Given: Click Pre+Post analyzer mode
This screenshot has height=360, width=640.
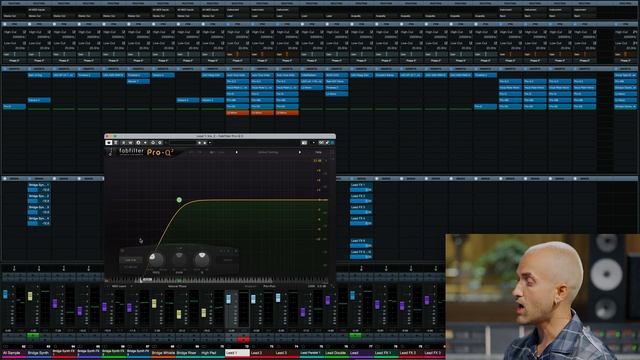Looking at the screenshot, I should 269,286.
